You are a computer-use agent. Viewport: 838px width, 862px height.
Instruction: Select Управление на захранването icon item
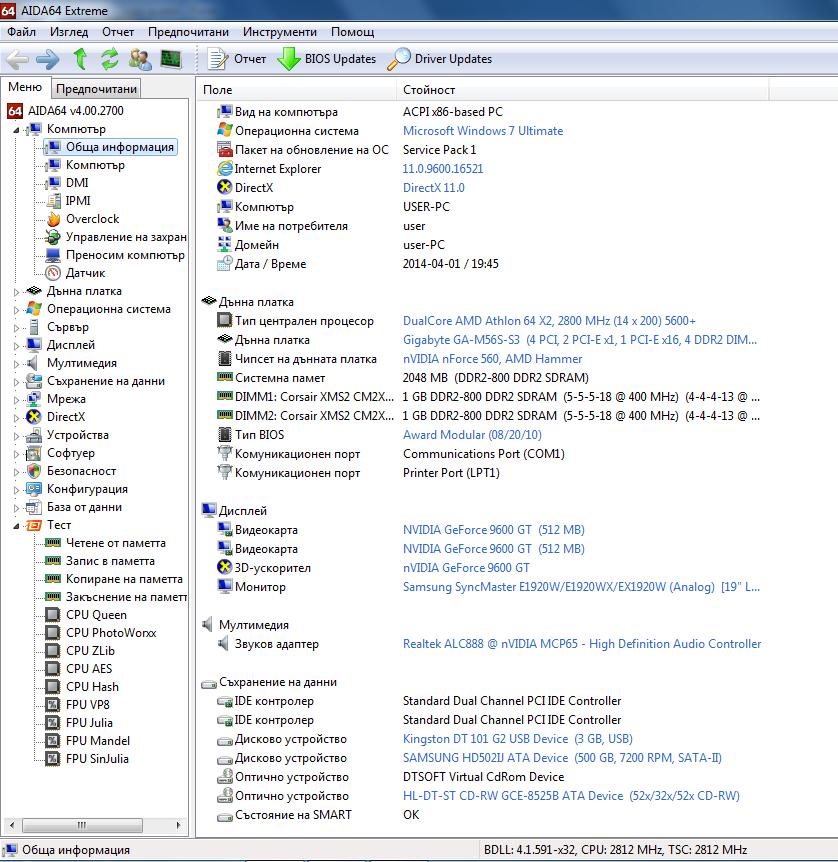click(53, 237)
